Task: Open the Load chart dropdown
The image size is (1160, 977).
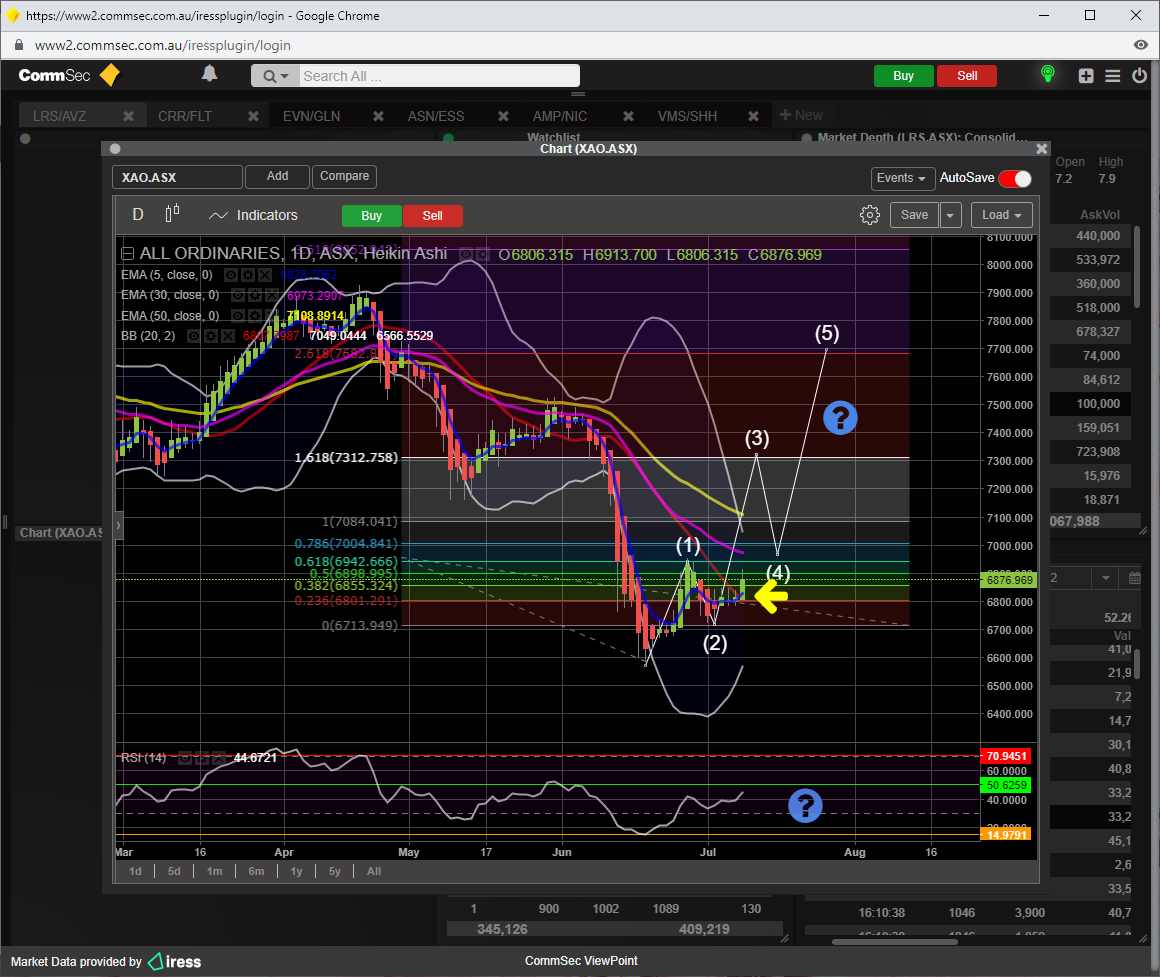Action: pos(1001,215)
